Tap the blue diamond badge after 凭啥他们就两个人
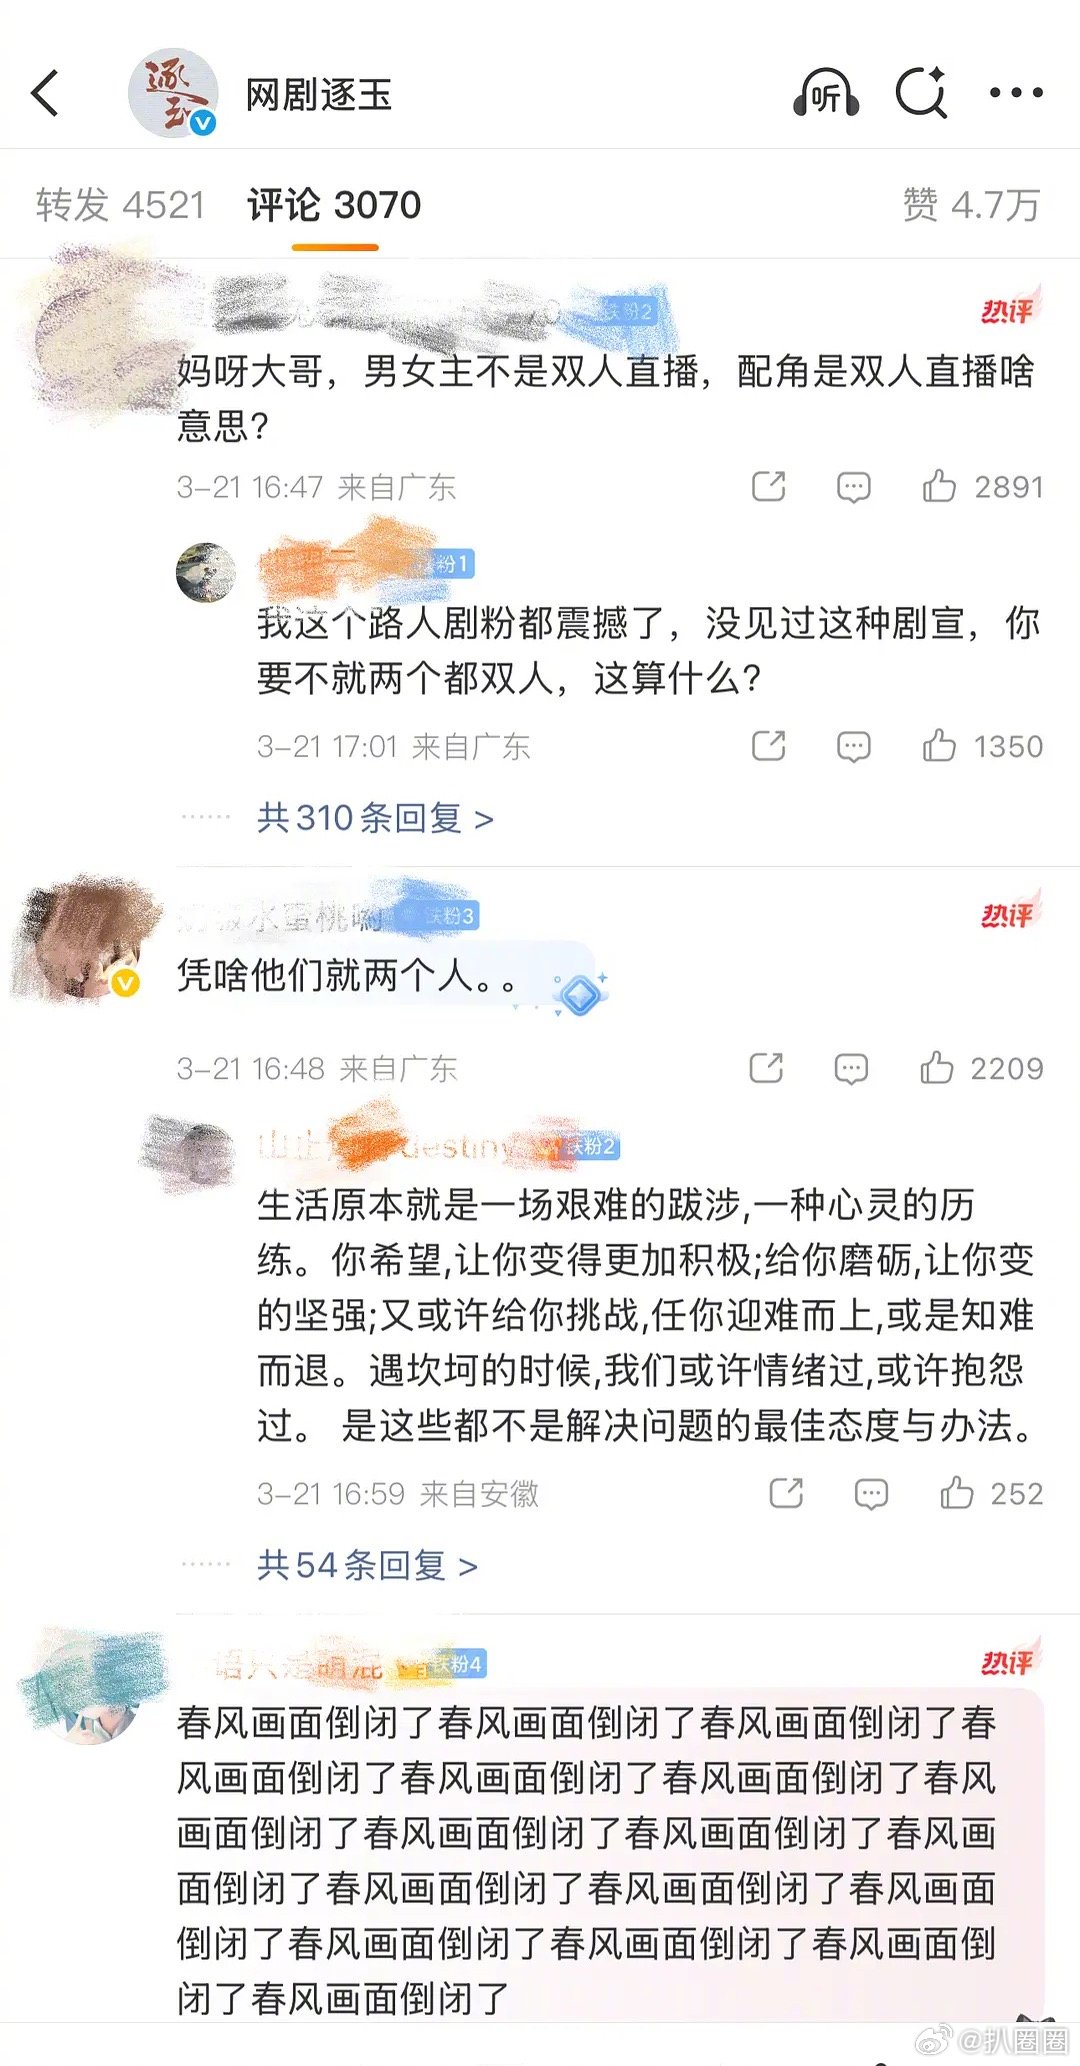Viewport: 1080px width, 2066px height. pos(581,995)
